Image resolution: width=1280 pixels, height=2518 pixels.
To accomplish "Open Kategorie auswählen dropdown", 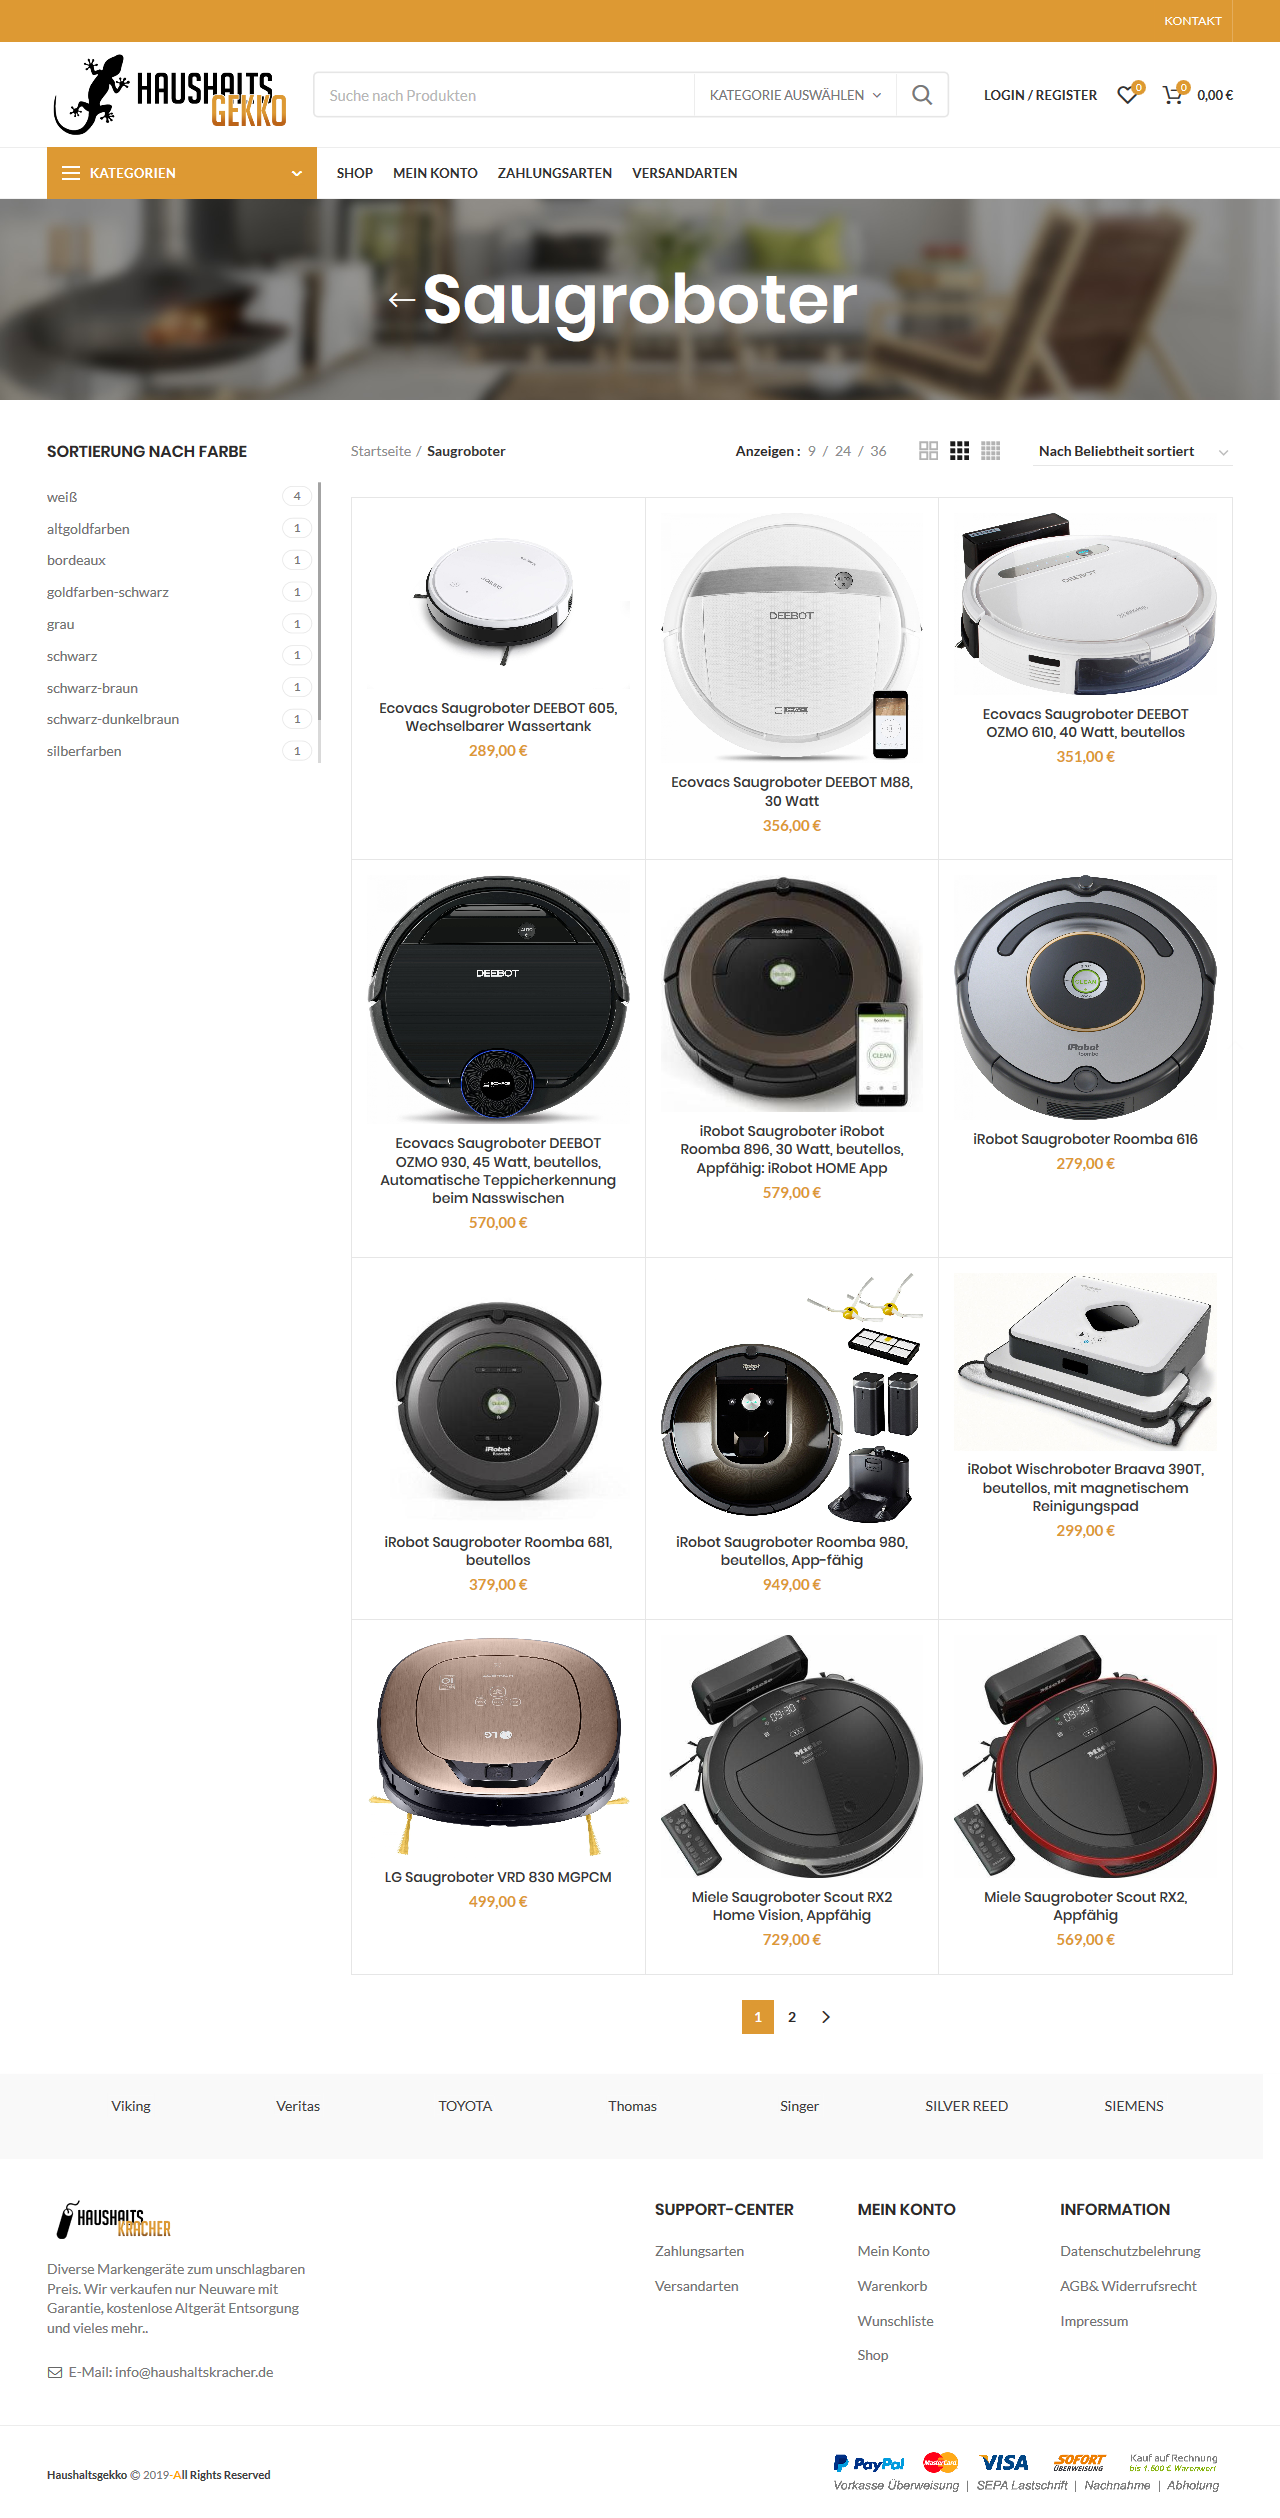I will pyautogui.click(x=795, y=95).
